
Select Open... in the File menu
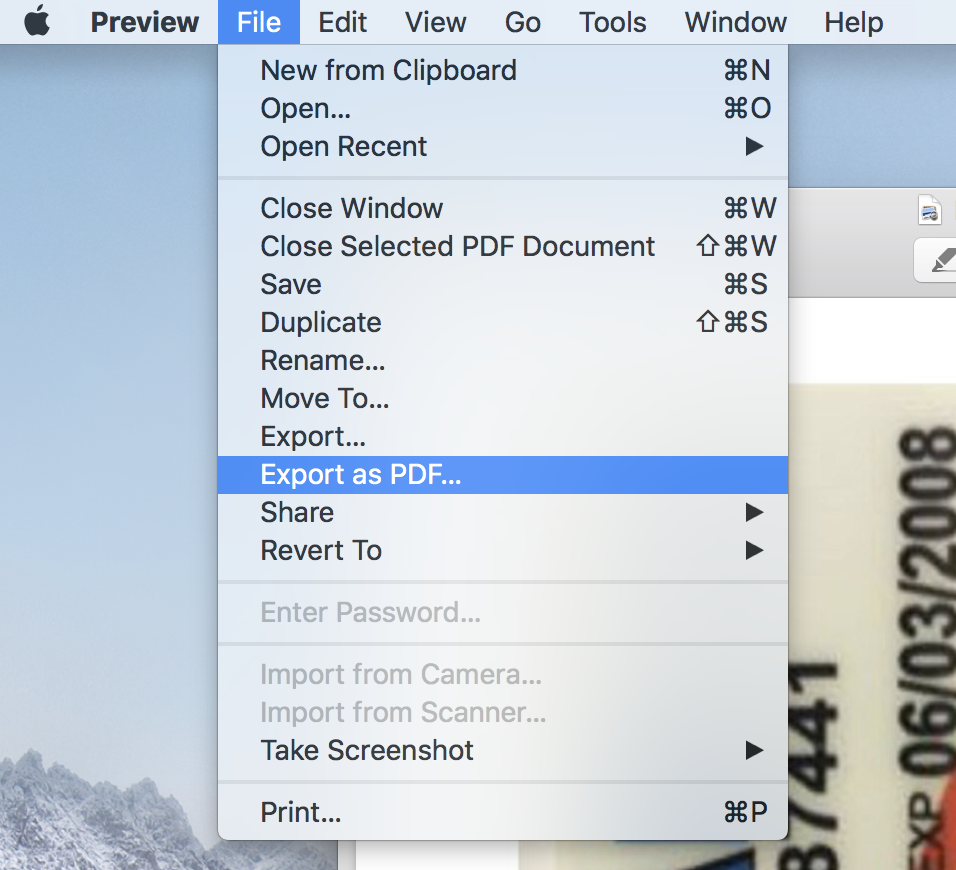pos(503,109)
